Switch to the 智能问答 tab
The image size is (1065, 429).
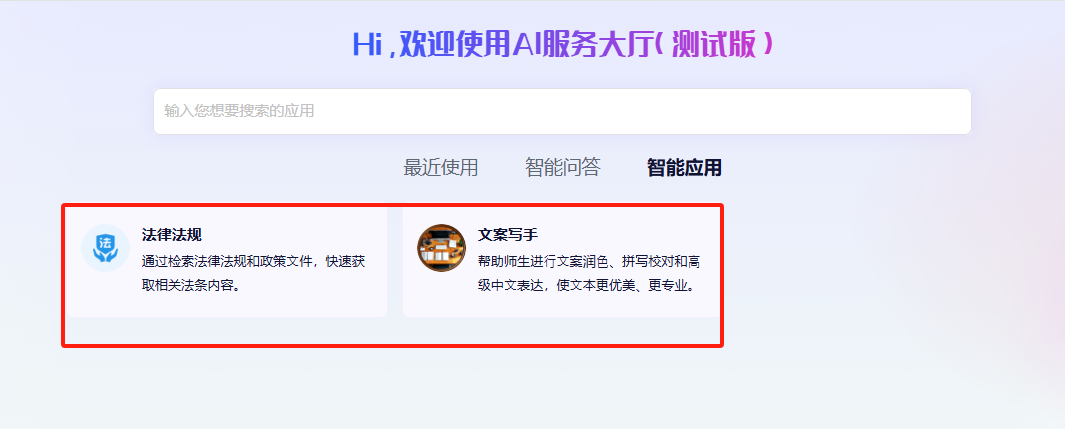point(562,167)
